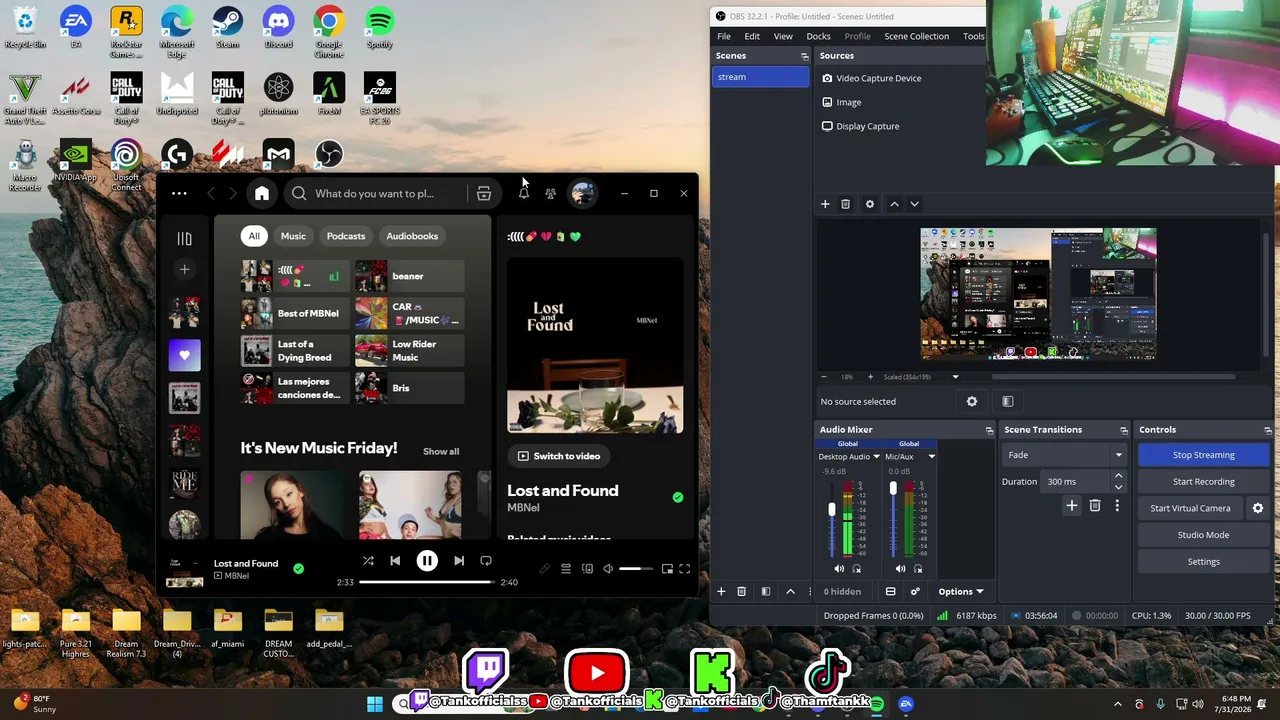Select the Music filter chip
Screen dimensions: 1280x720
(293, 236)
